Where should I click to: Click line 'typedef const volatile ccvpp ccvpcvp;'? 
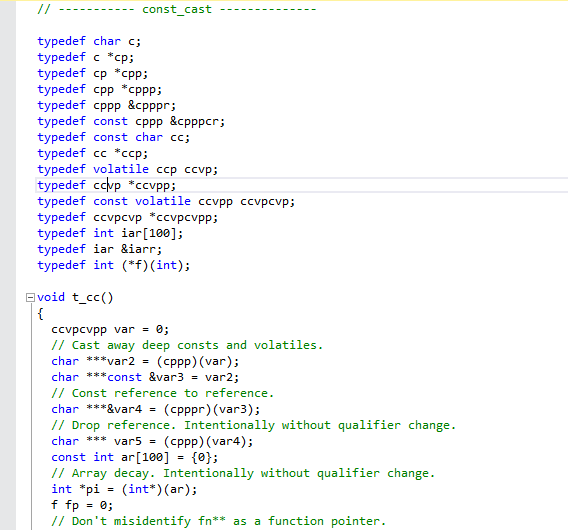coord(166,201)
